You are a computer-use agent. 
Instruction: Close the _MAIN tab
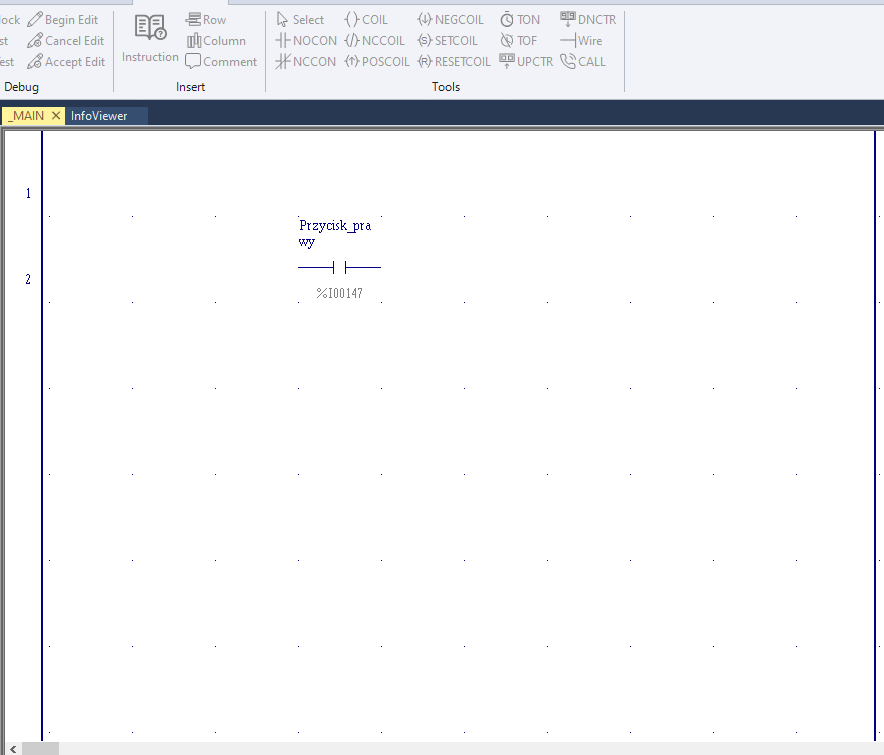click(56, 116)
